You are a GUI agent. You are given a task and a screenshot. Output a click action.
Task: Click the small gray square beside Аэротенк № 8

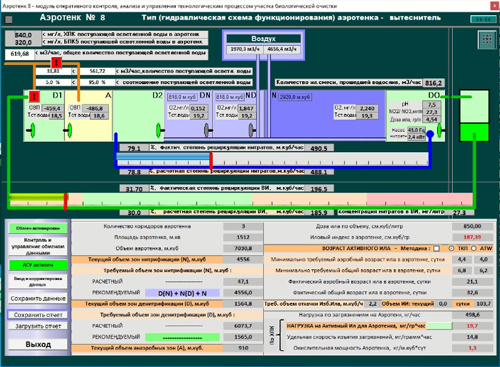[x=9, y=20]
